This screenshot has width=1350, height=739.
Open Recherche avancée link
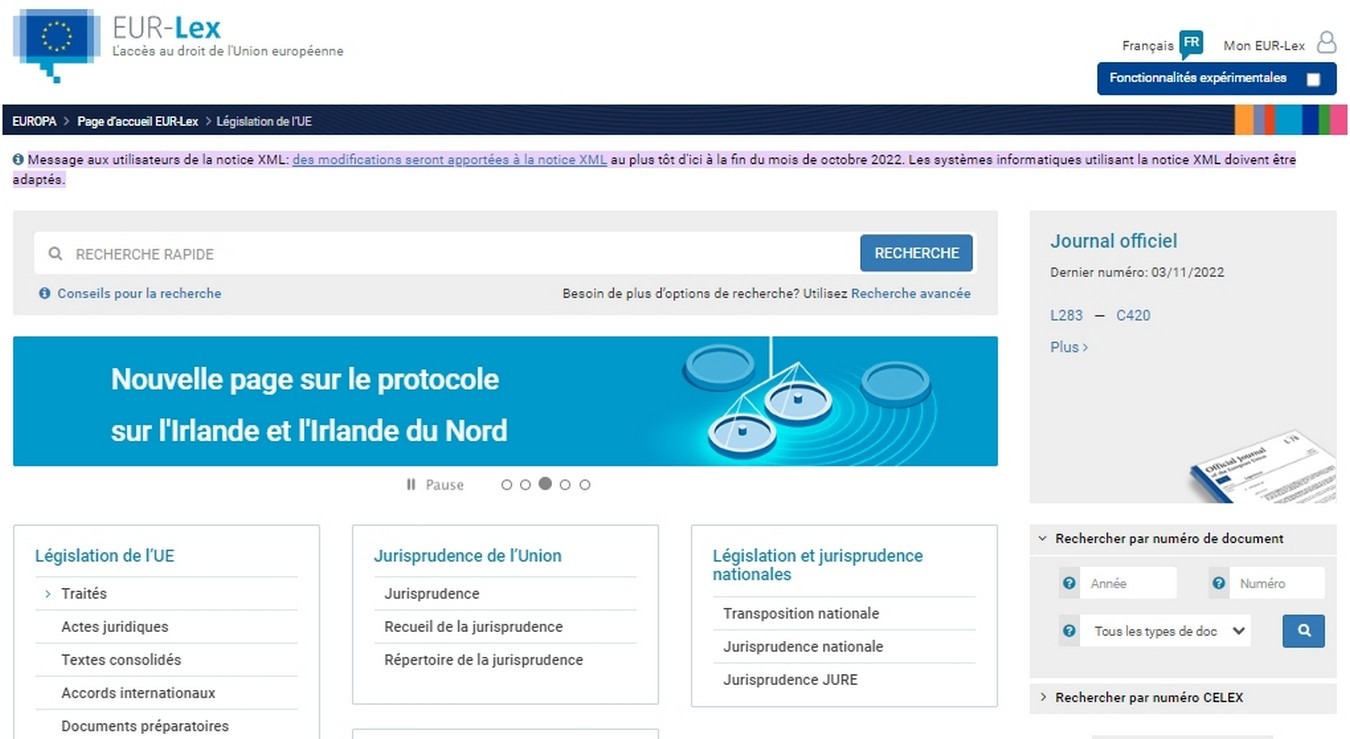[x=911, y=294]
